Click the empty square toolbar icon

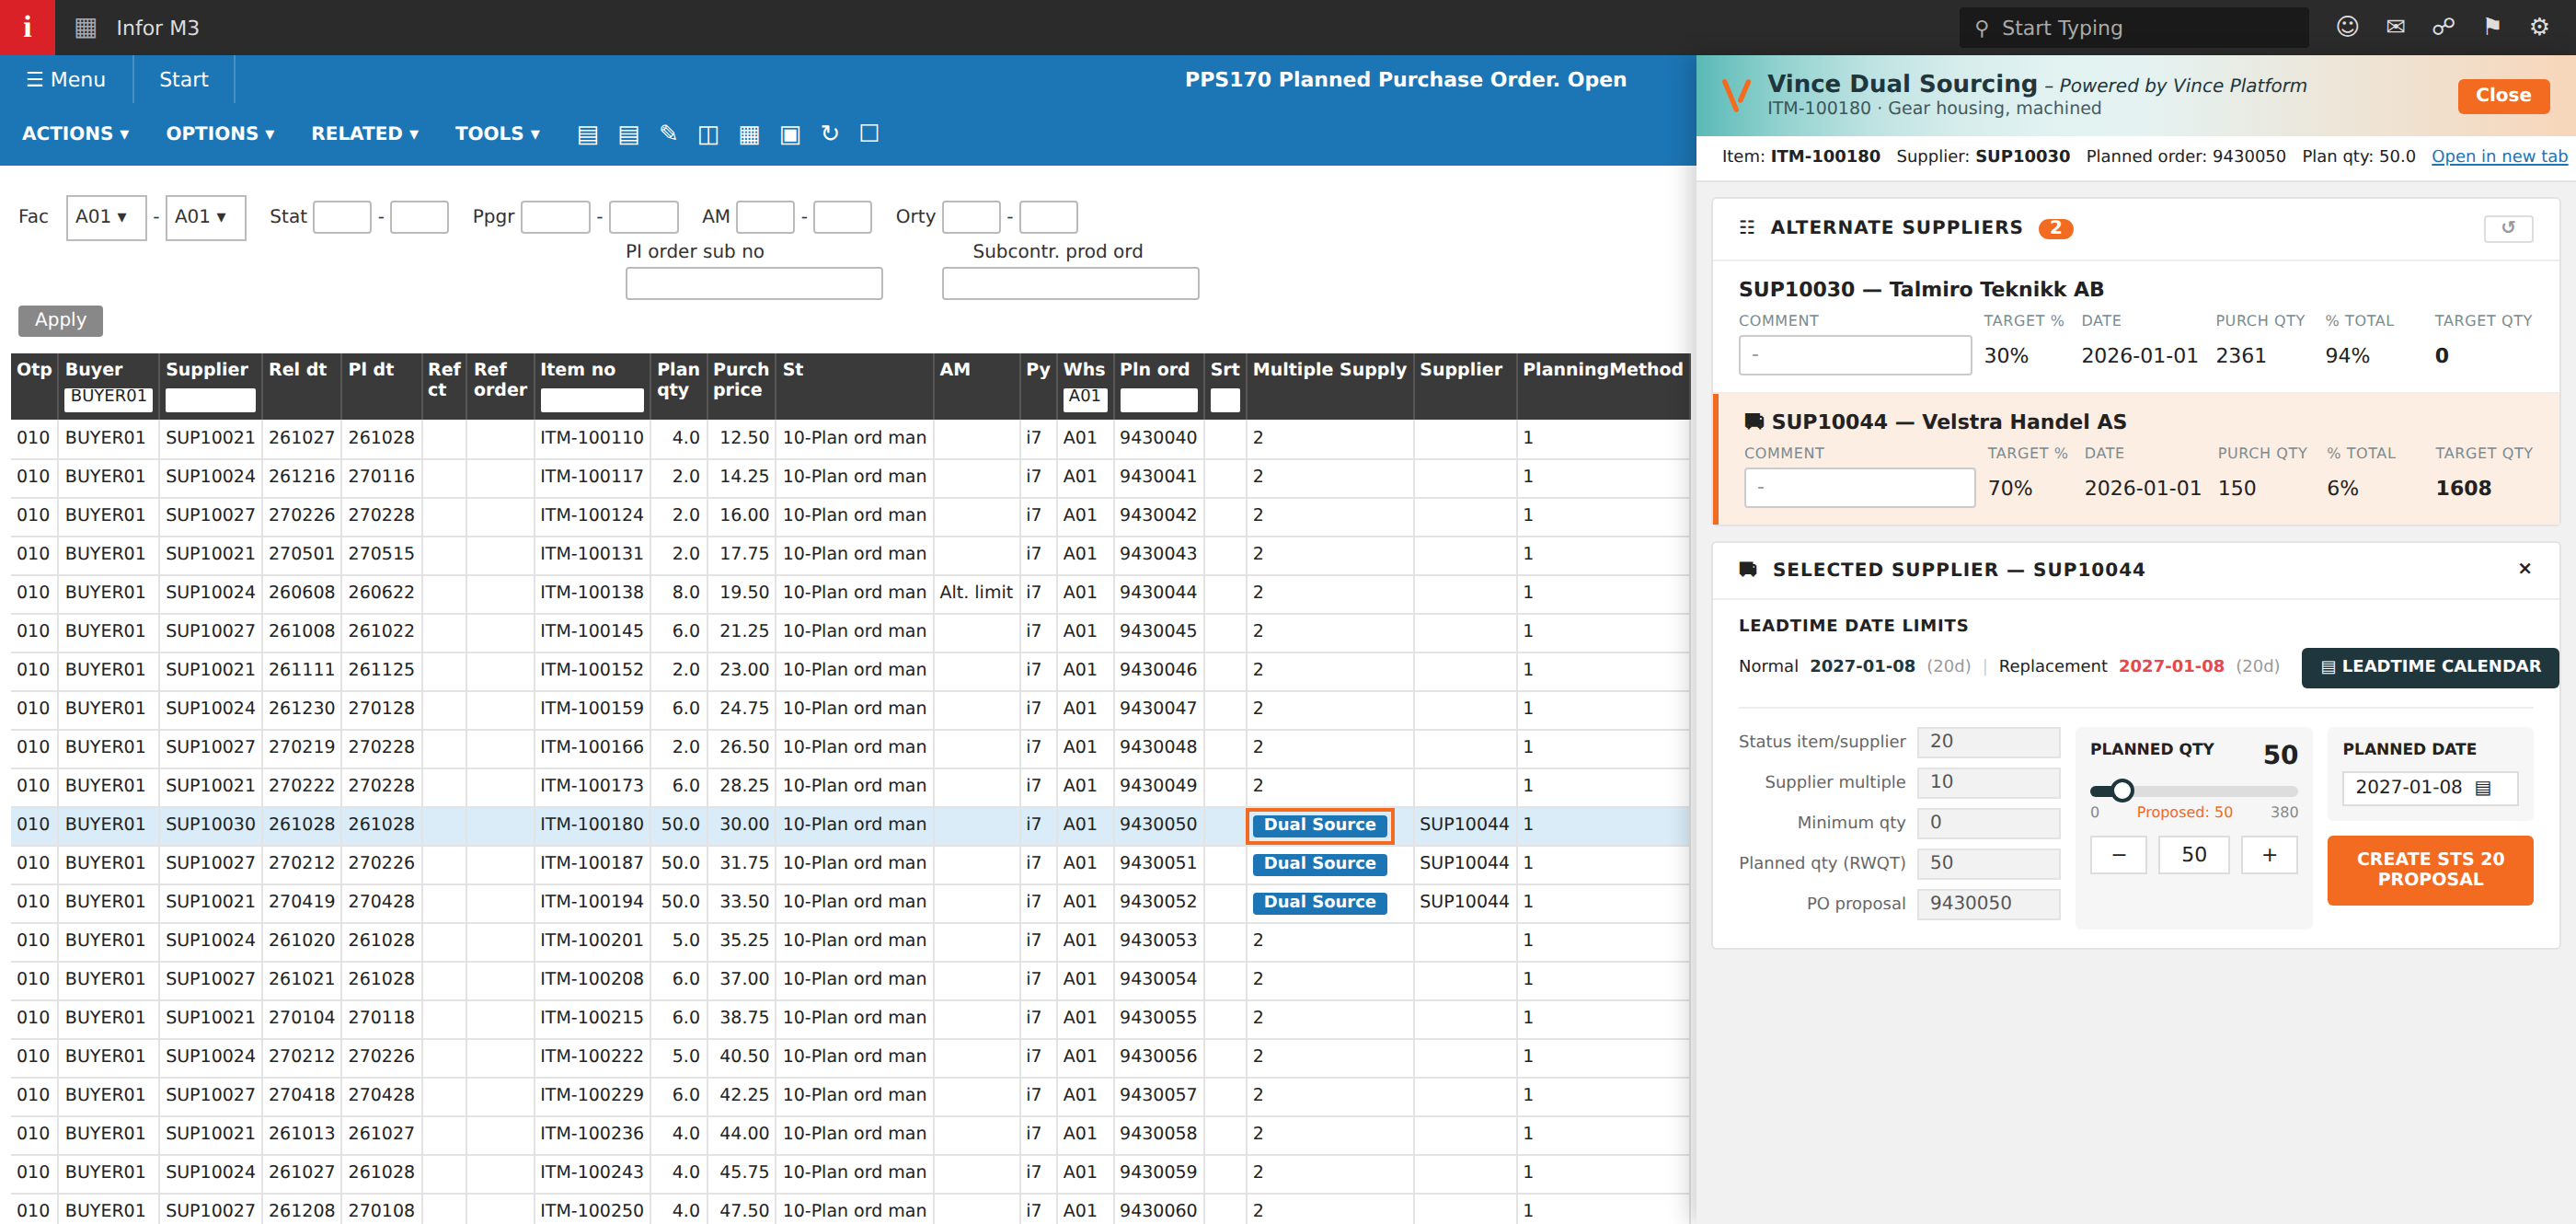869,133
